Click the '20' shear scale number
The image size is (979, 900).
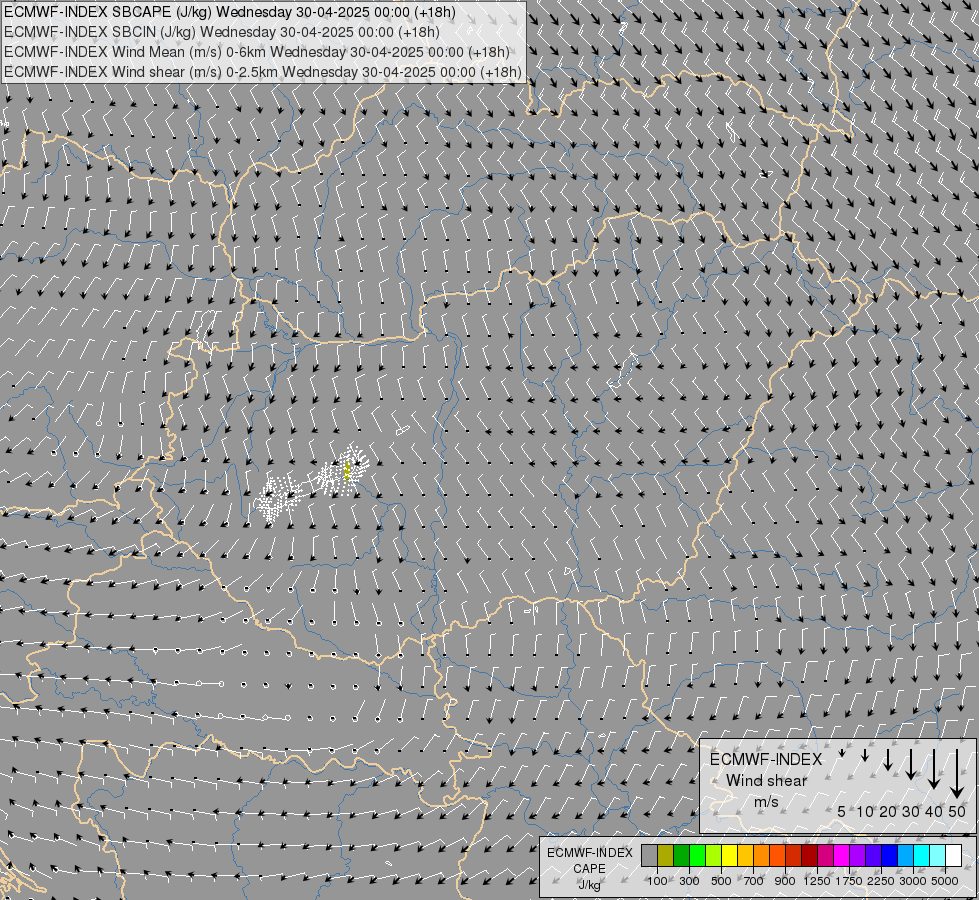[x=888, y=811]
